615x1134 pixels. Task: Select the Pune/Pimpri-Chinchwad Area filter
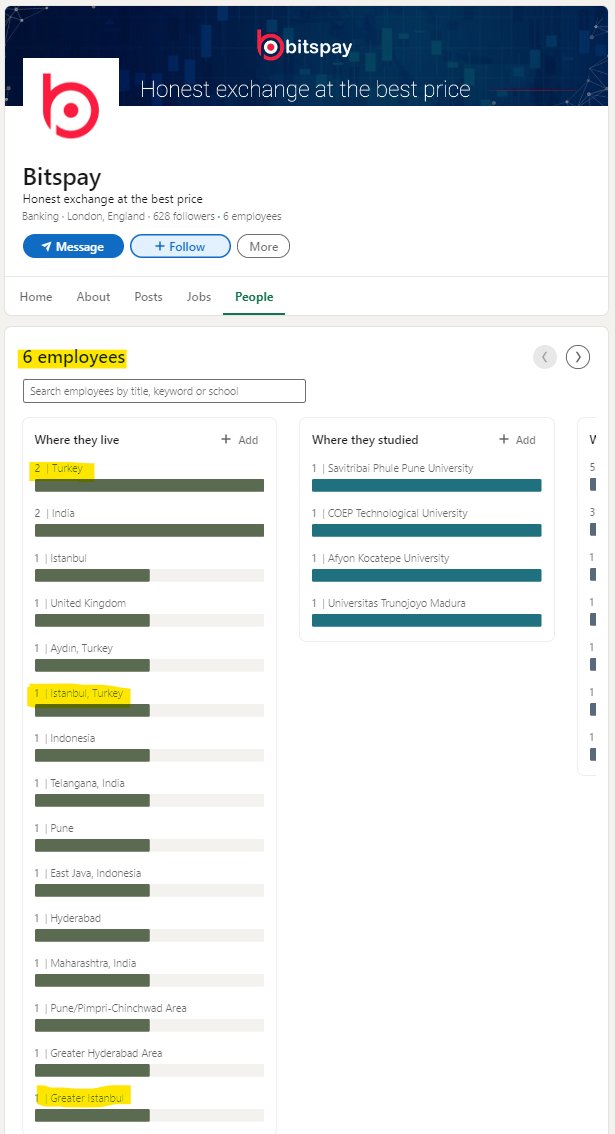pos(149,1016)
